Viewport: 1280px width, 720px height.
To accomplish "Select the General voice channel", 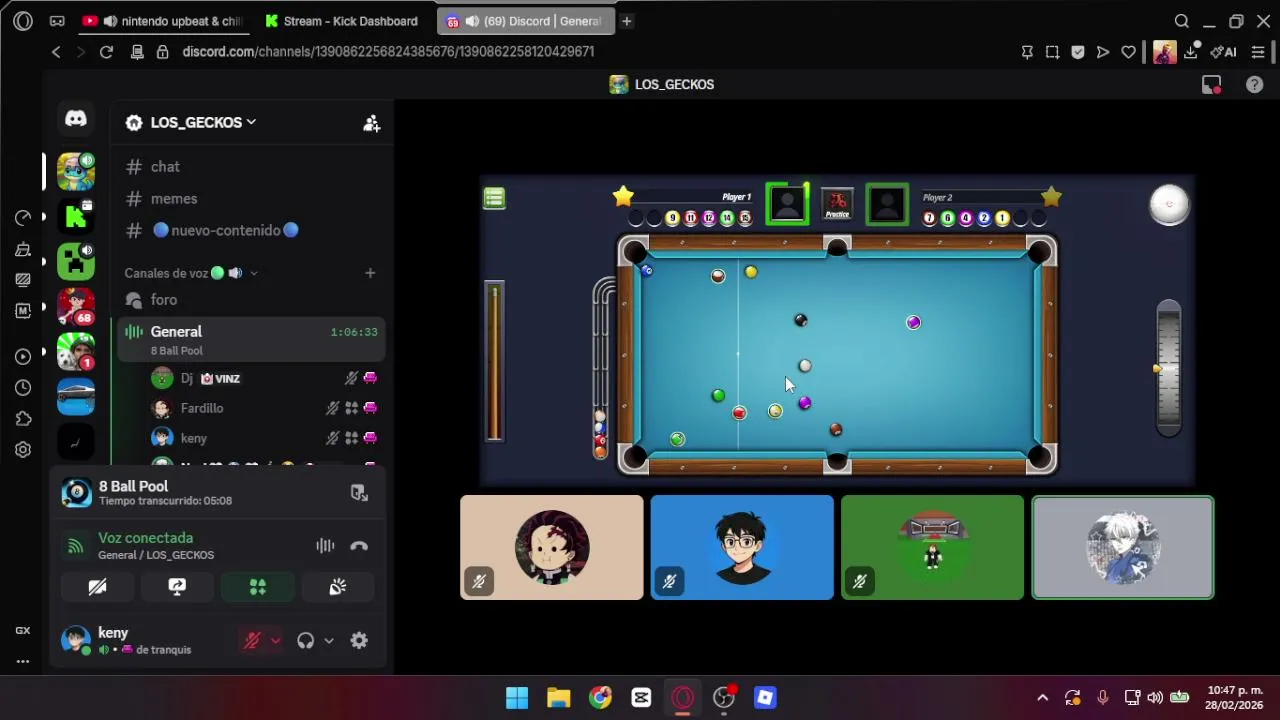I will 252,340.
